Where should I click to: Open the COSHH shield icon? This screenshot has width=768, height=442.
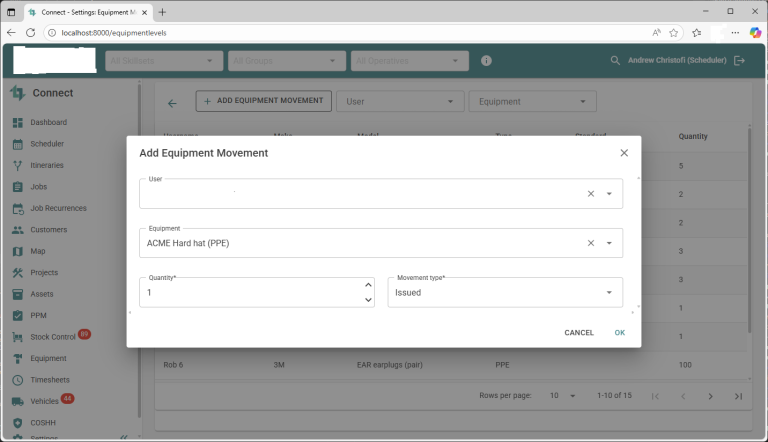coord(18,423)
